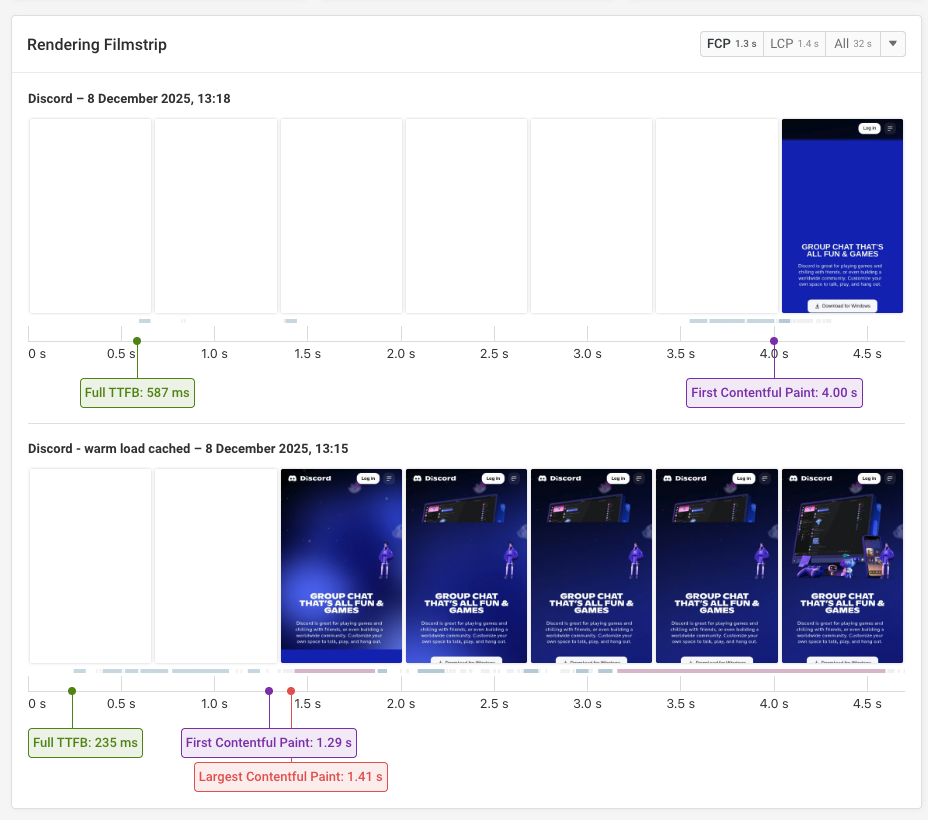Image resolution: width=928 pixels, height=820 pixels.
Task: Click the final warm-load frame showing app UI
Action: coord(841,565)
